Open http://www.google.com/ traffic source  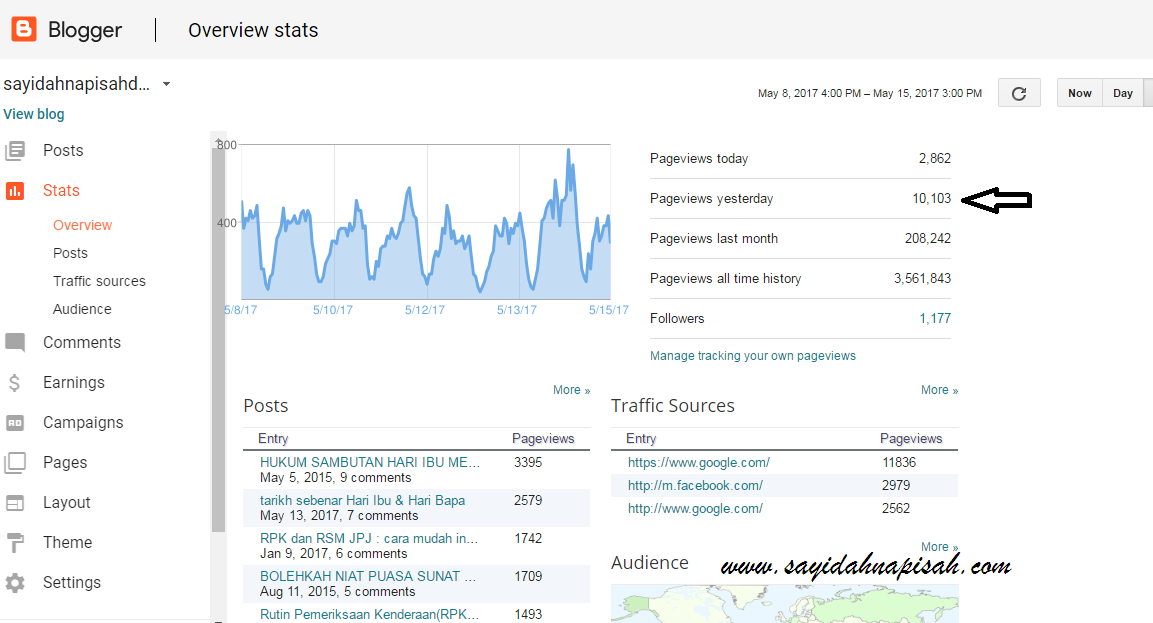[695, 508]
